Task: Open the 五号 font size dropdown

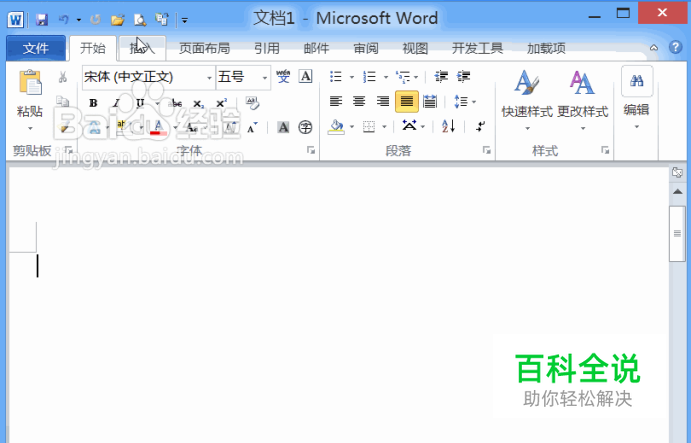Action: pyautogui.click(x=265, y=78)
